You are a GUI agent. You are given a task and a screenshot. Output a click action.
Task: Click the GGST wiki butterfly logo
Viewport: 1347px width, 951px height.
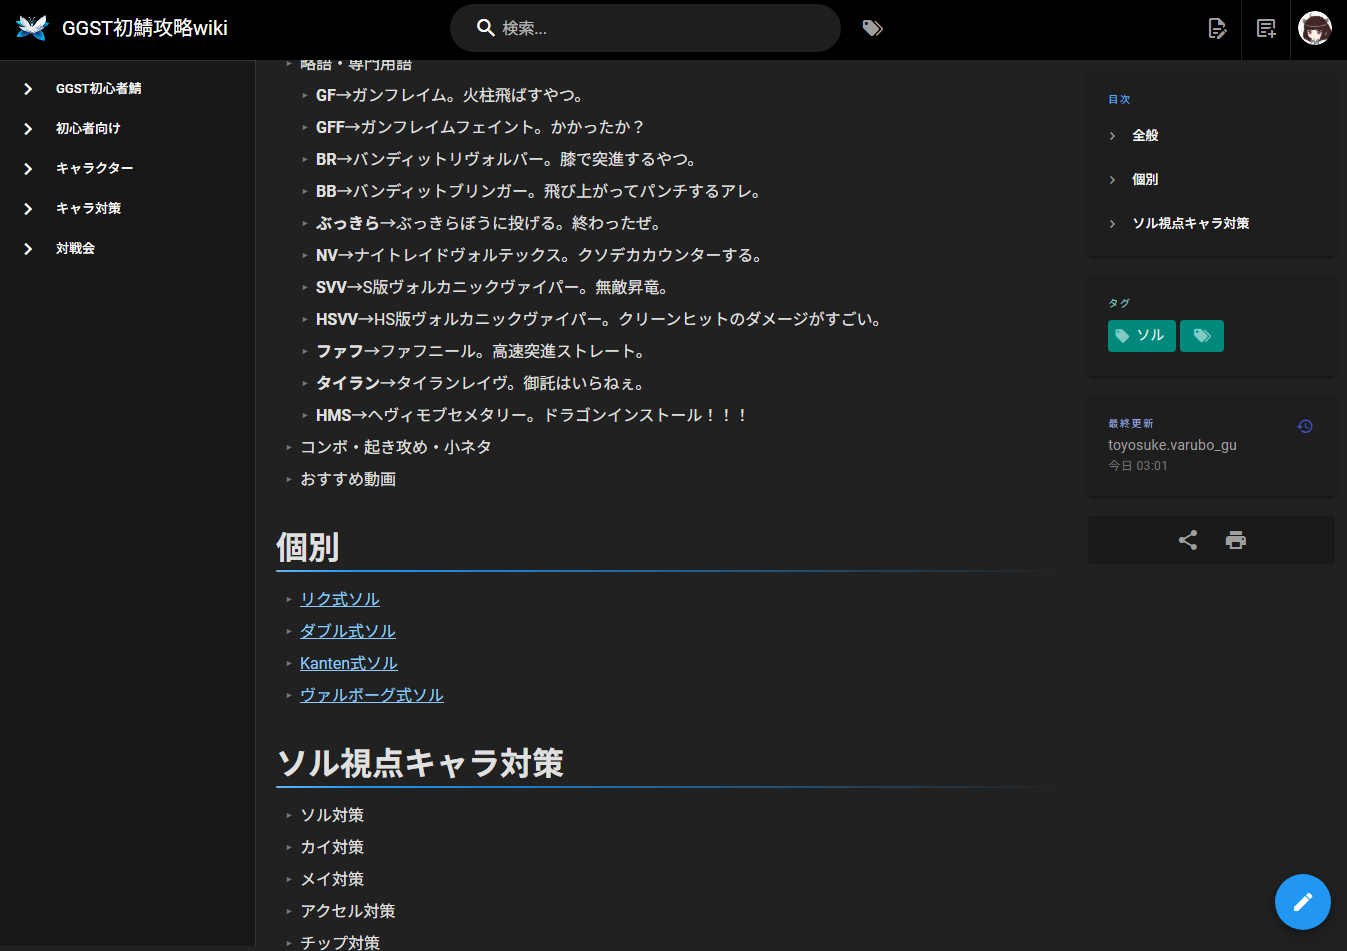click(x=32, y=28)
